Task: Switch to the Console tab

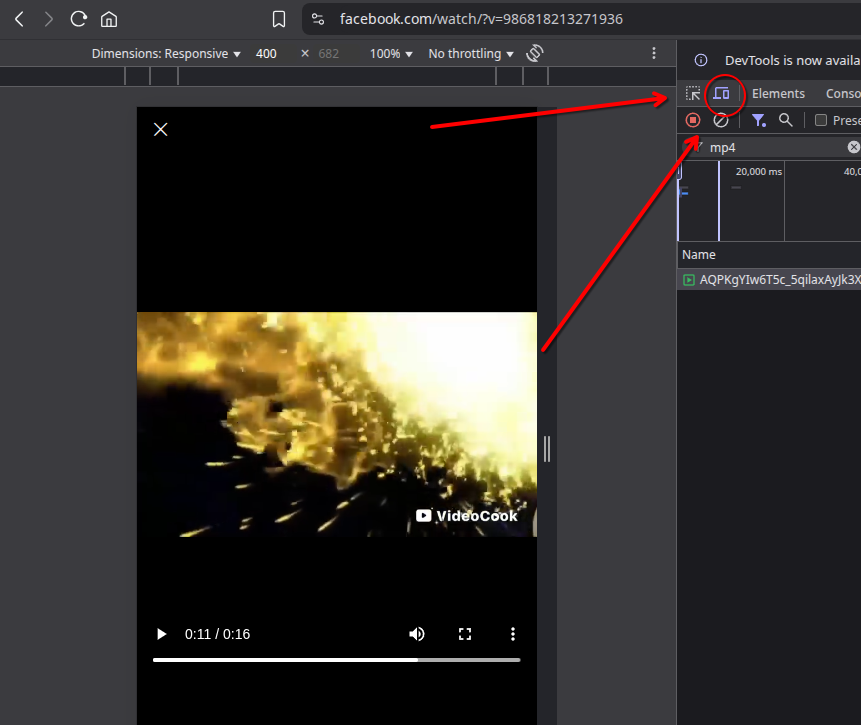Action: [843, 93]
